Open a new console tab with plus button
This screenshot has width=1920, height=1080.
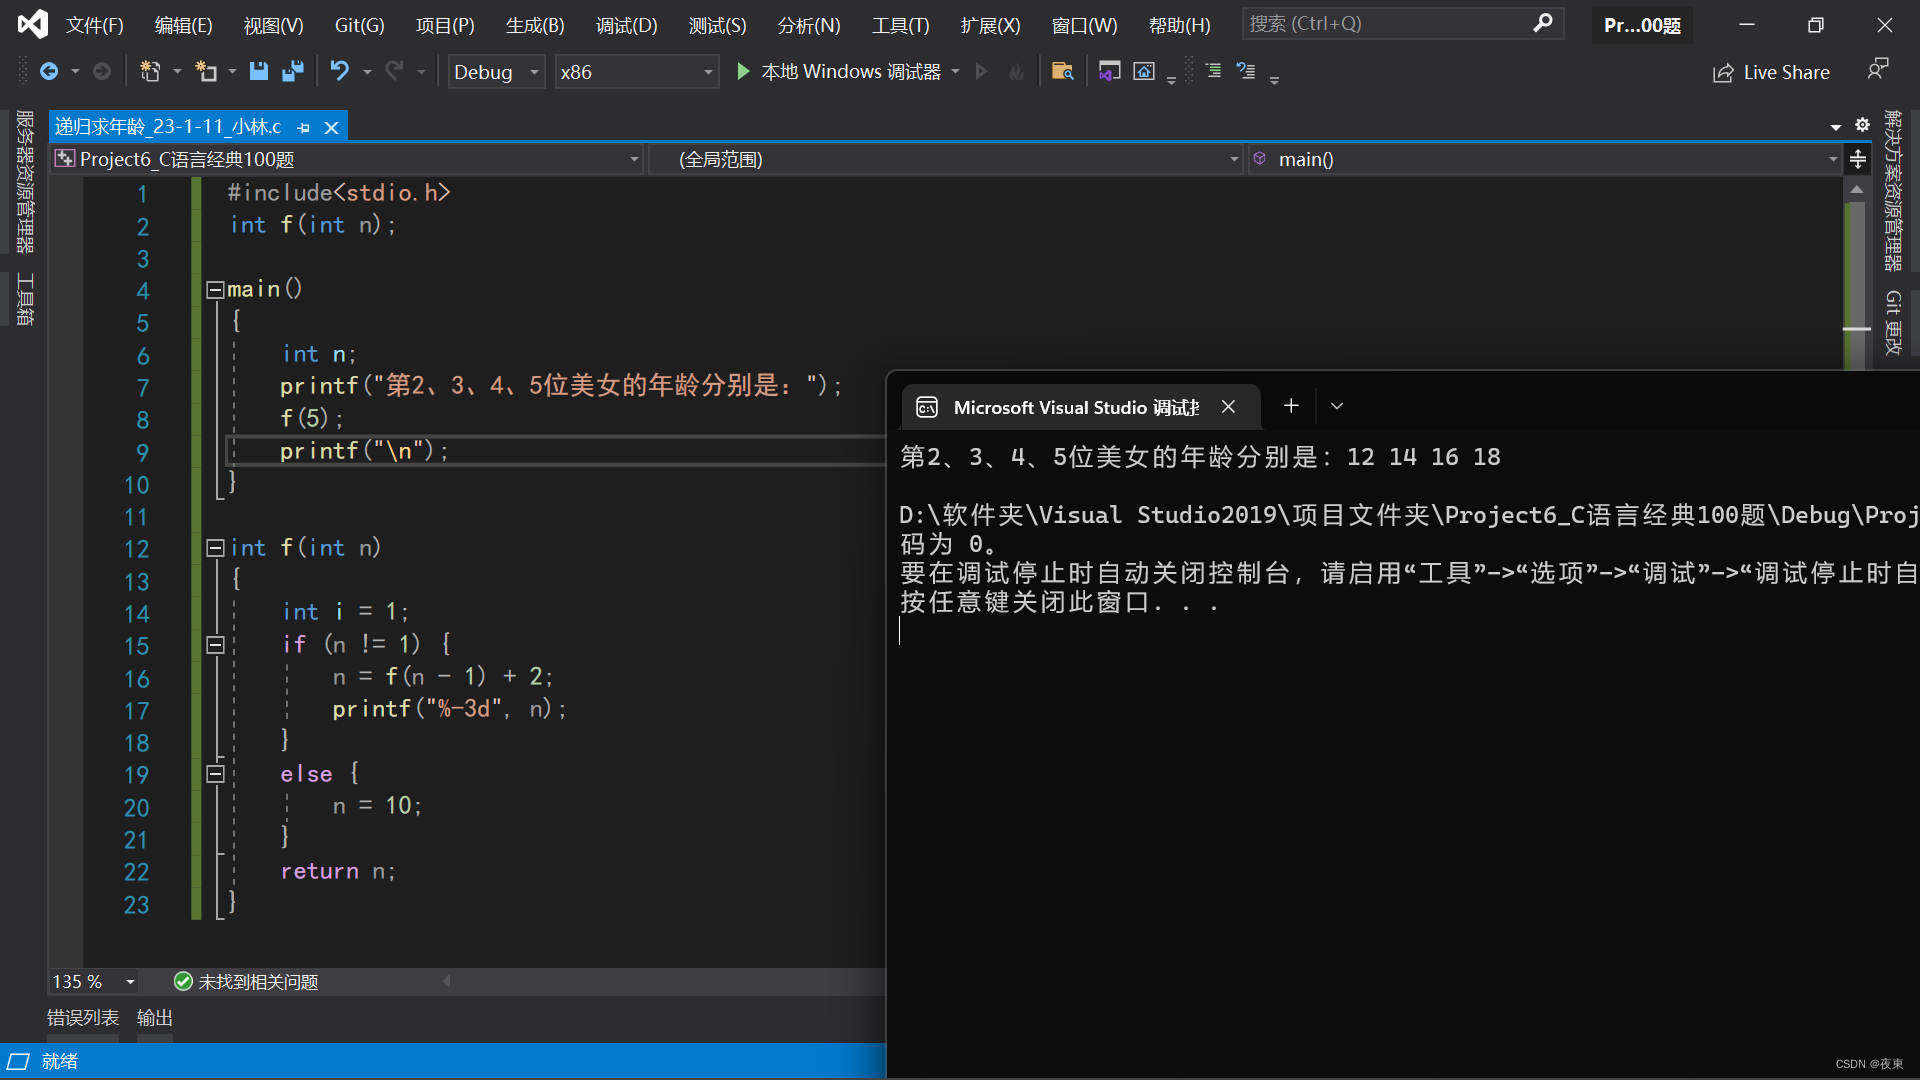(1291, 406)
